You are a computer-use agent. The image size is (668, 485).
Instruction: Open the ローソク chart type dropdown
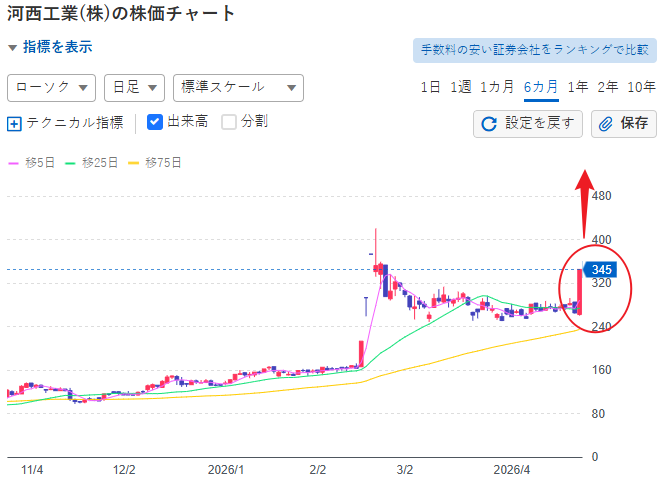(52, 88)
